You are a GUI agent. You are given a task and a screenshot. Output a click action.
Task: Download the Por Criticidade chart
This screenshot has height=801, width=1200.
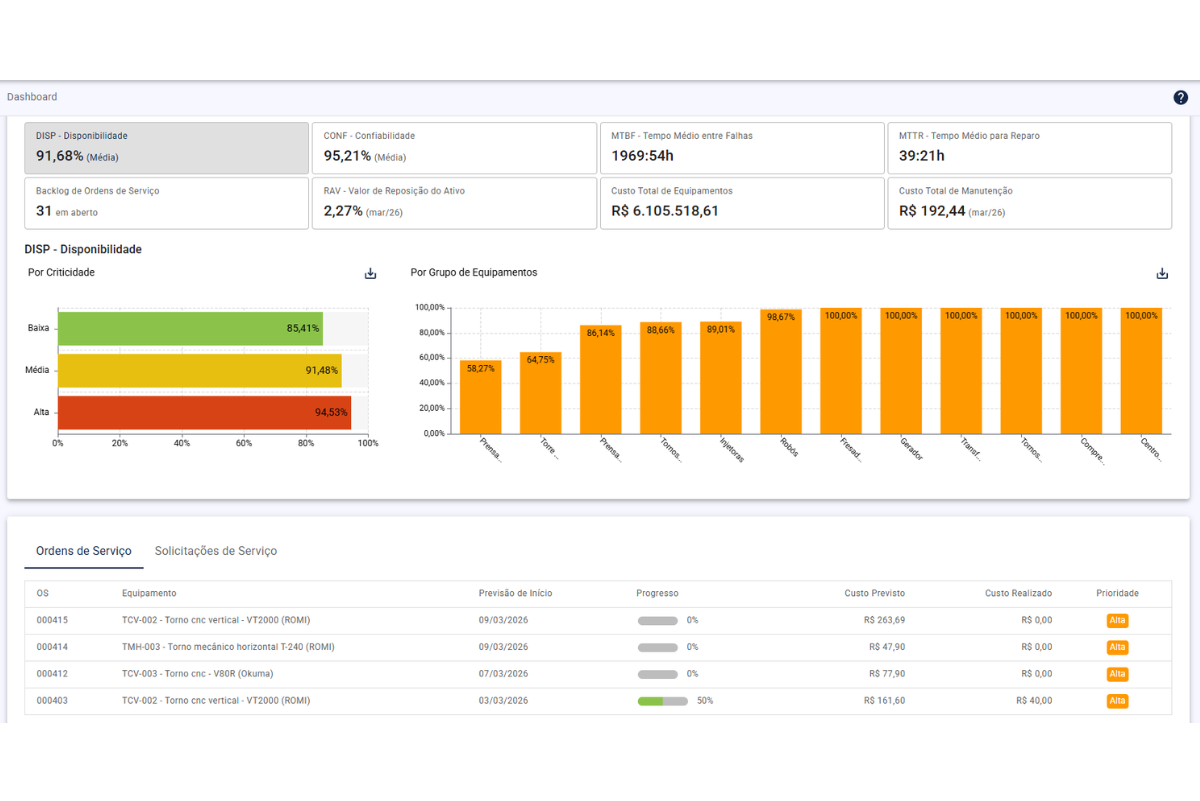(370, 272)
